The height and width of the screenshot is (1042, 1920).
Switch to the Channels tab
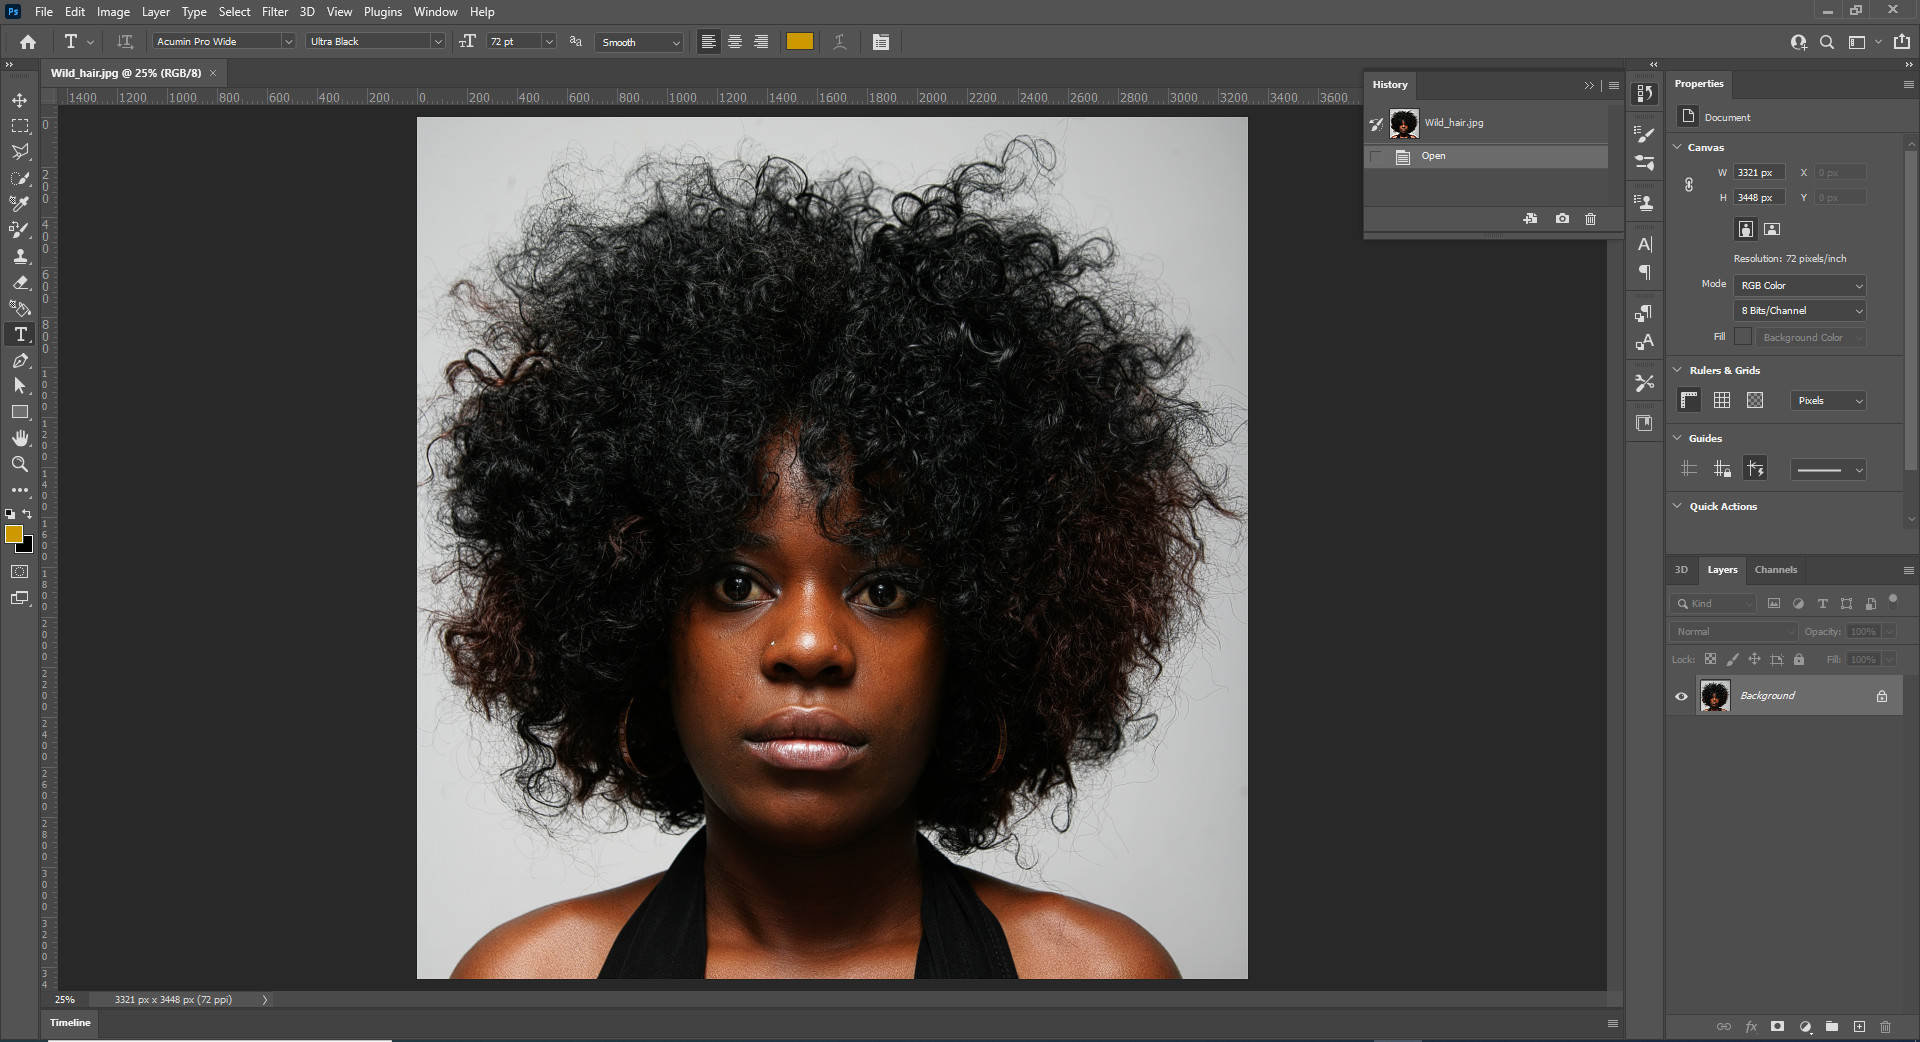click(x=1775, y=570)
